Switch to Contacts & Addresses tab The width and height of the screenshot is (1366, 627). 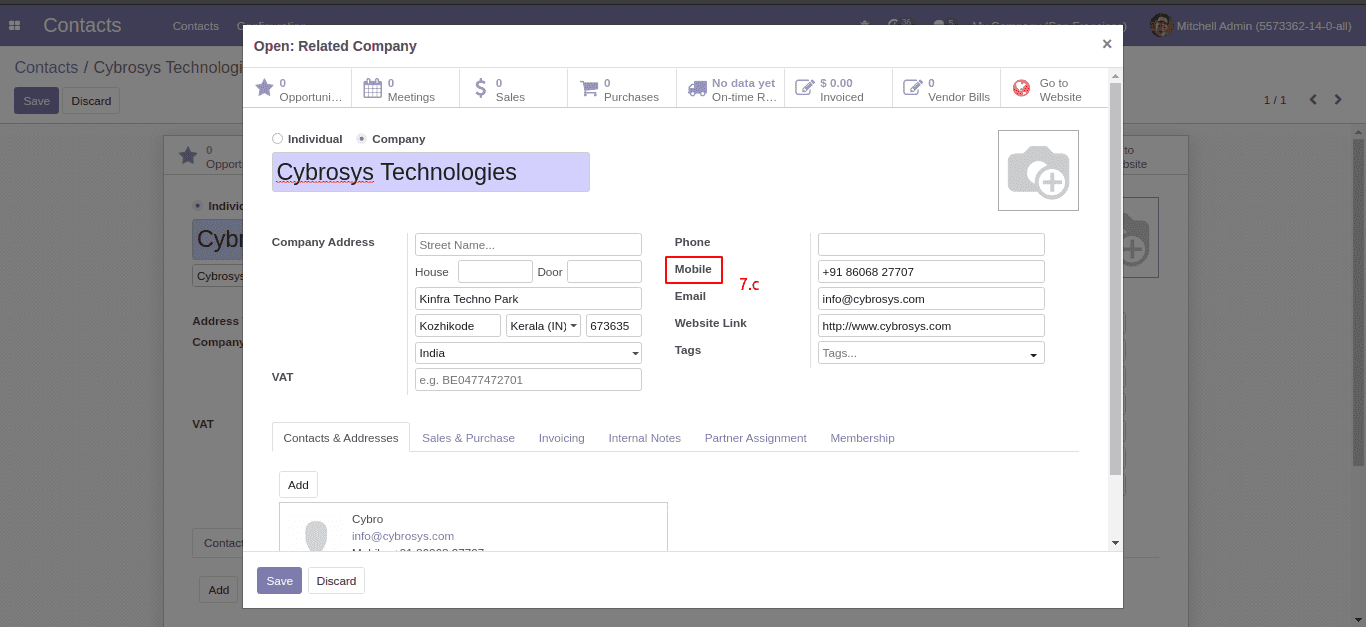[341, 438]
